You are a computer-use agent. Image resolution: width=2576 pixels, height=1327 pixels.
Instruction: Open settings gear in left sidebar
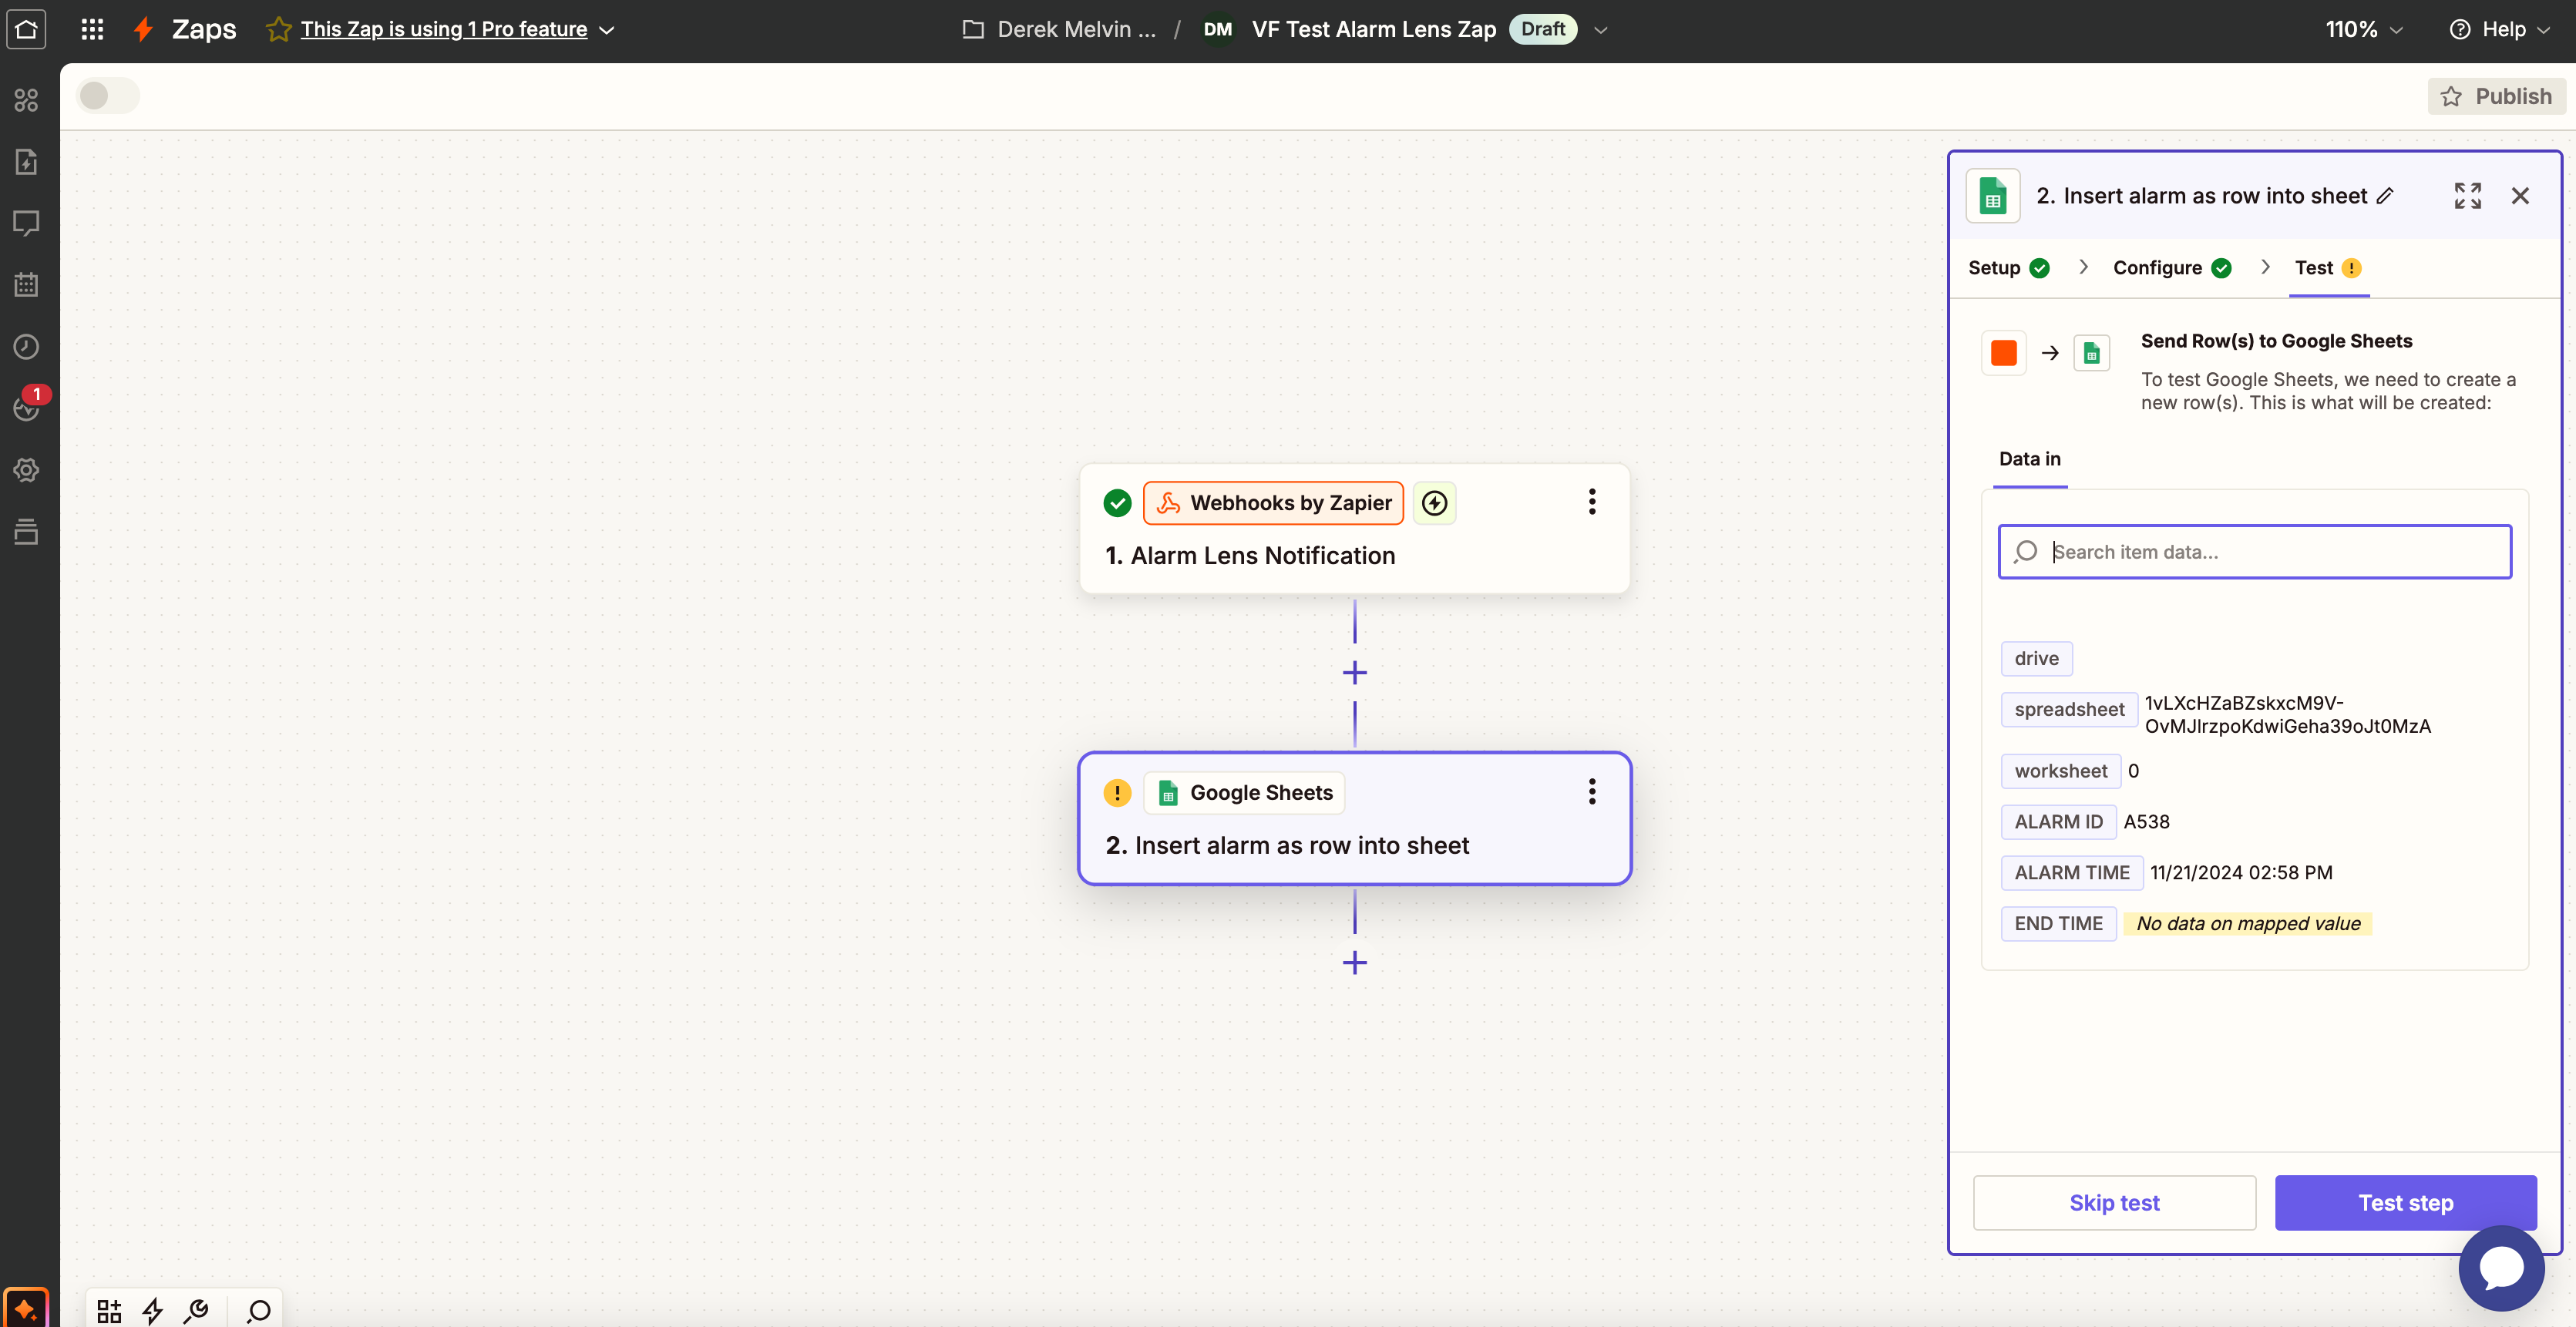click(x=26, y=470)
